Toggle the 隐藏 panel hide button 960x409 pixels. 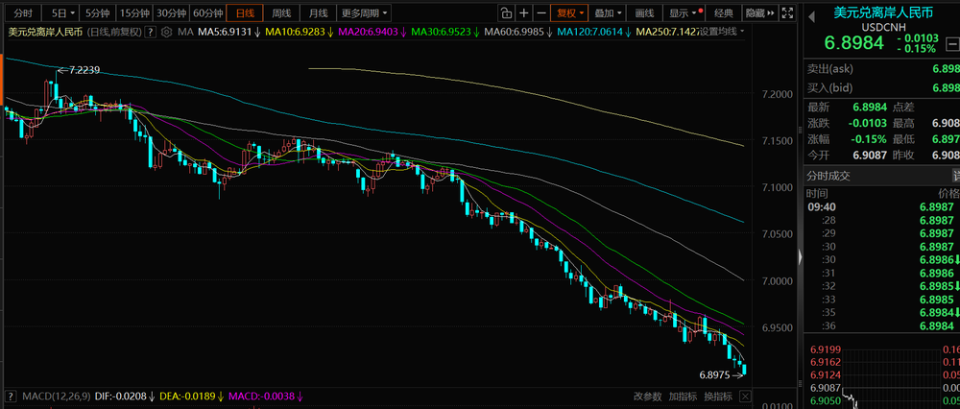pyautogui.click(x=760, y=12)
